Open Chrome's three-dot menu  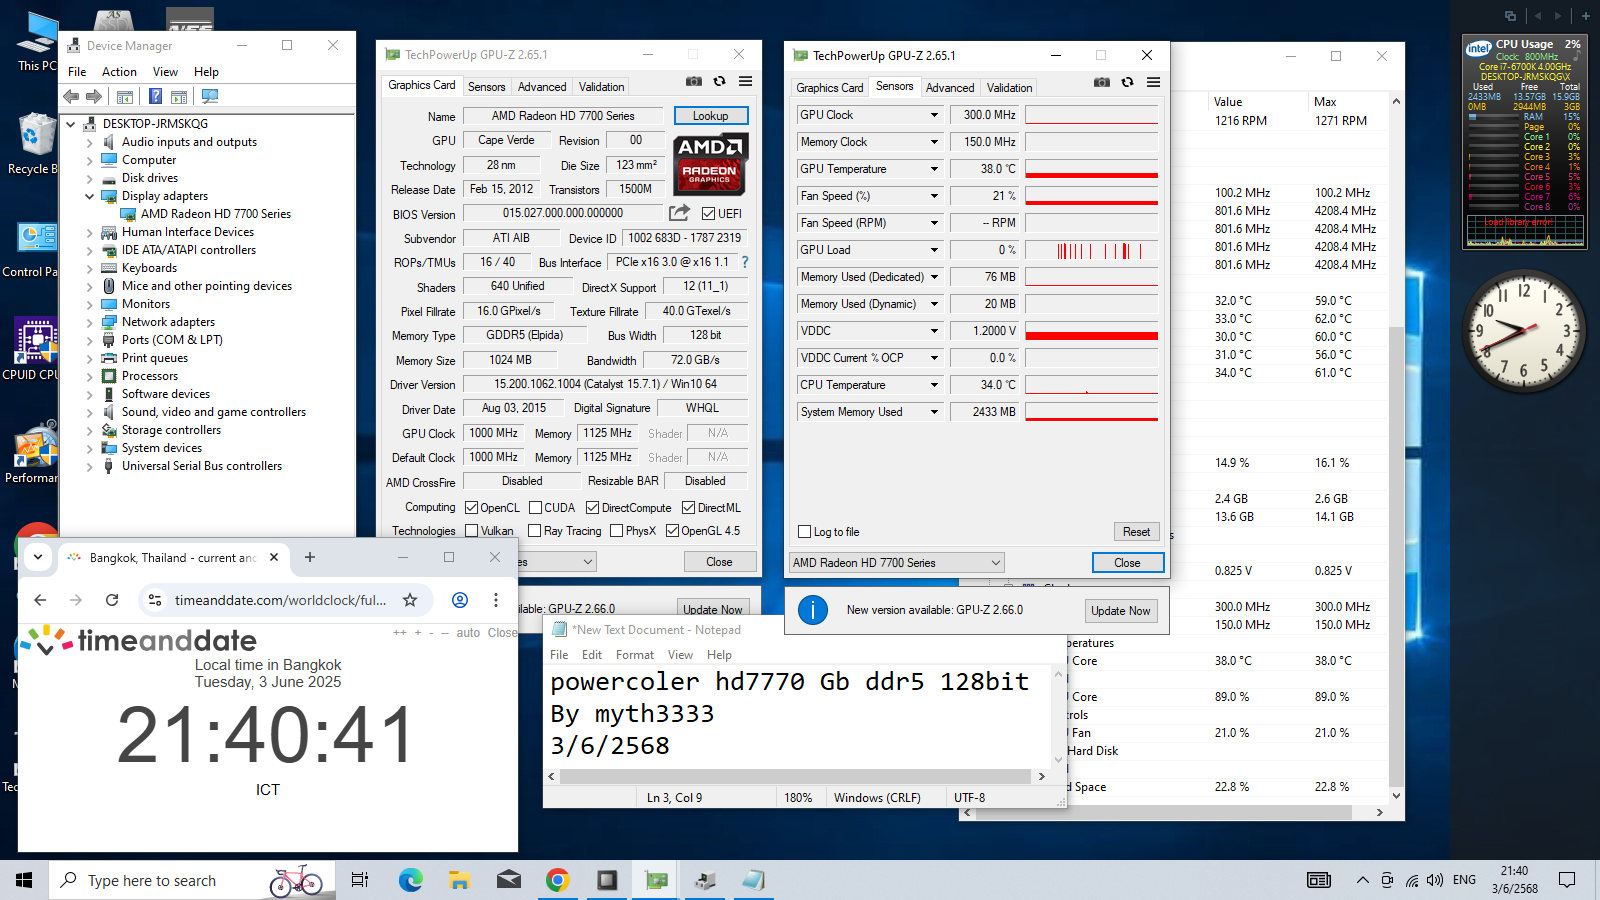[496, 600]
